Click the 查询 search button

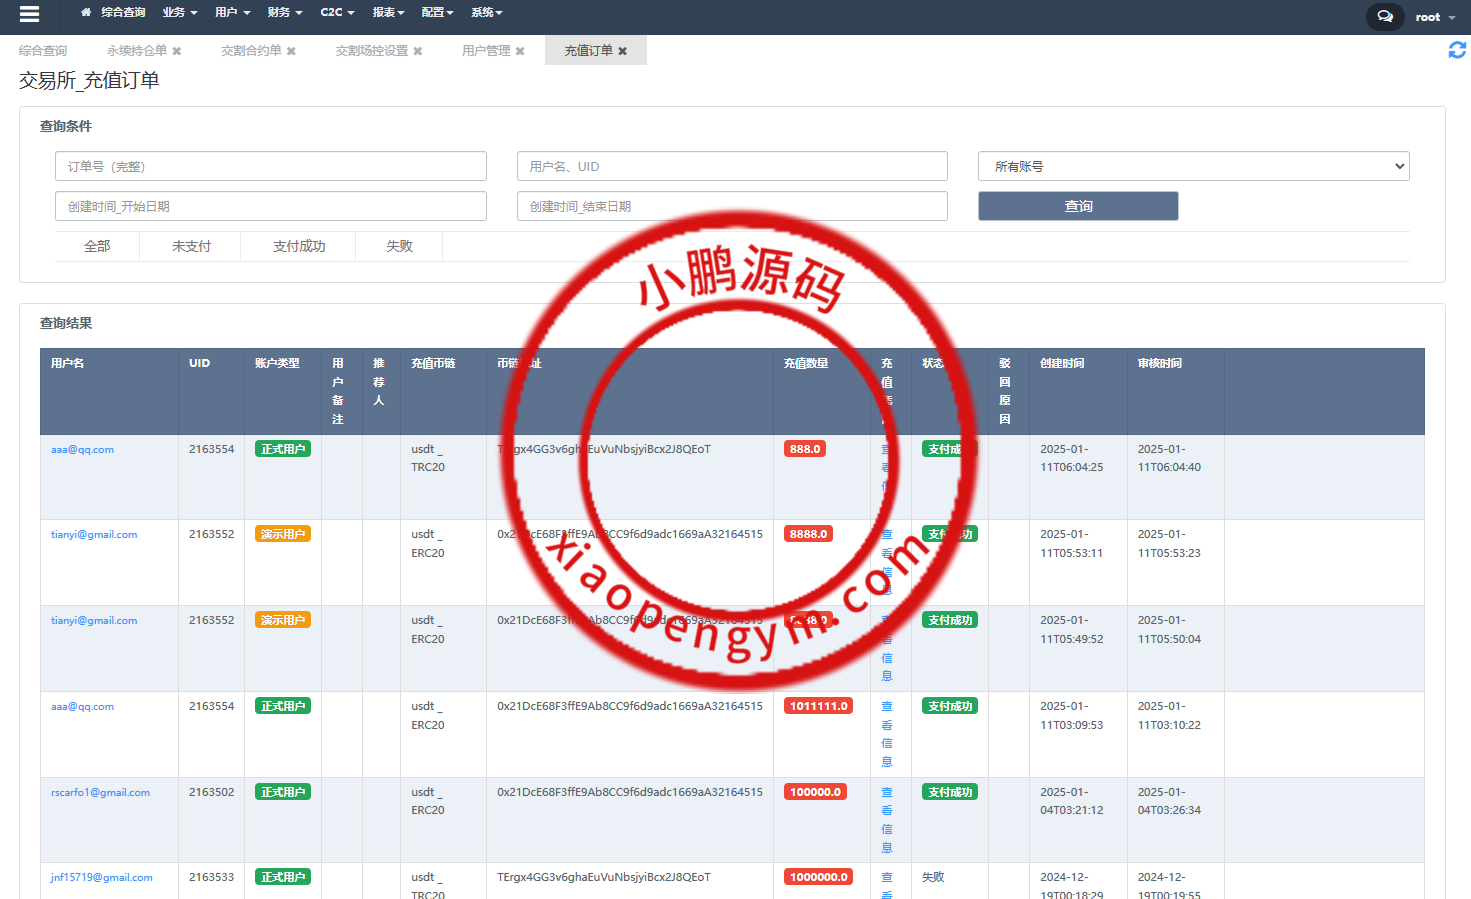pyautogui.click(x=1078, y=206)
